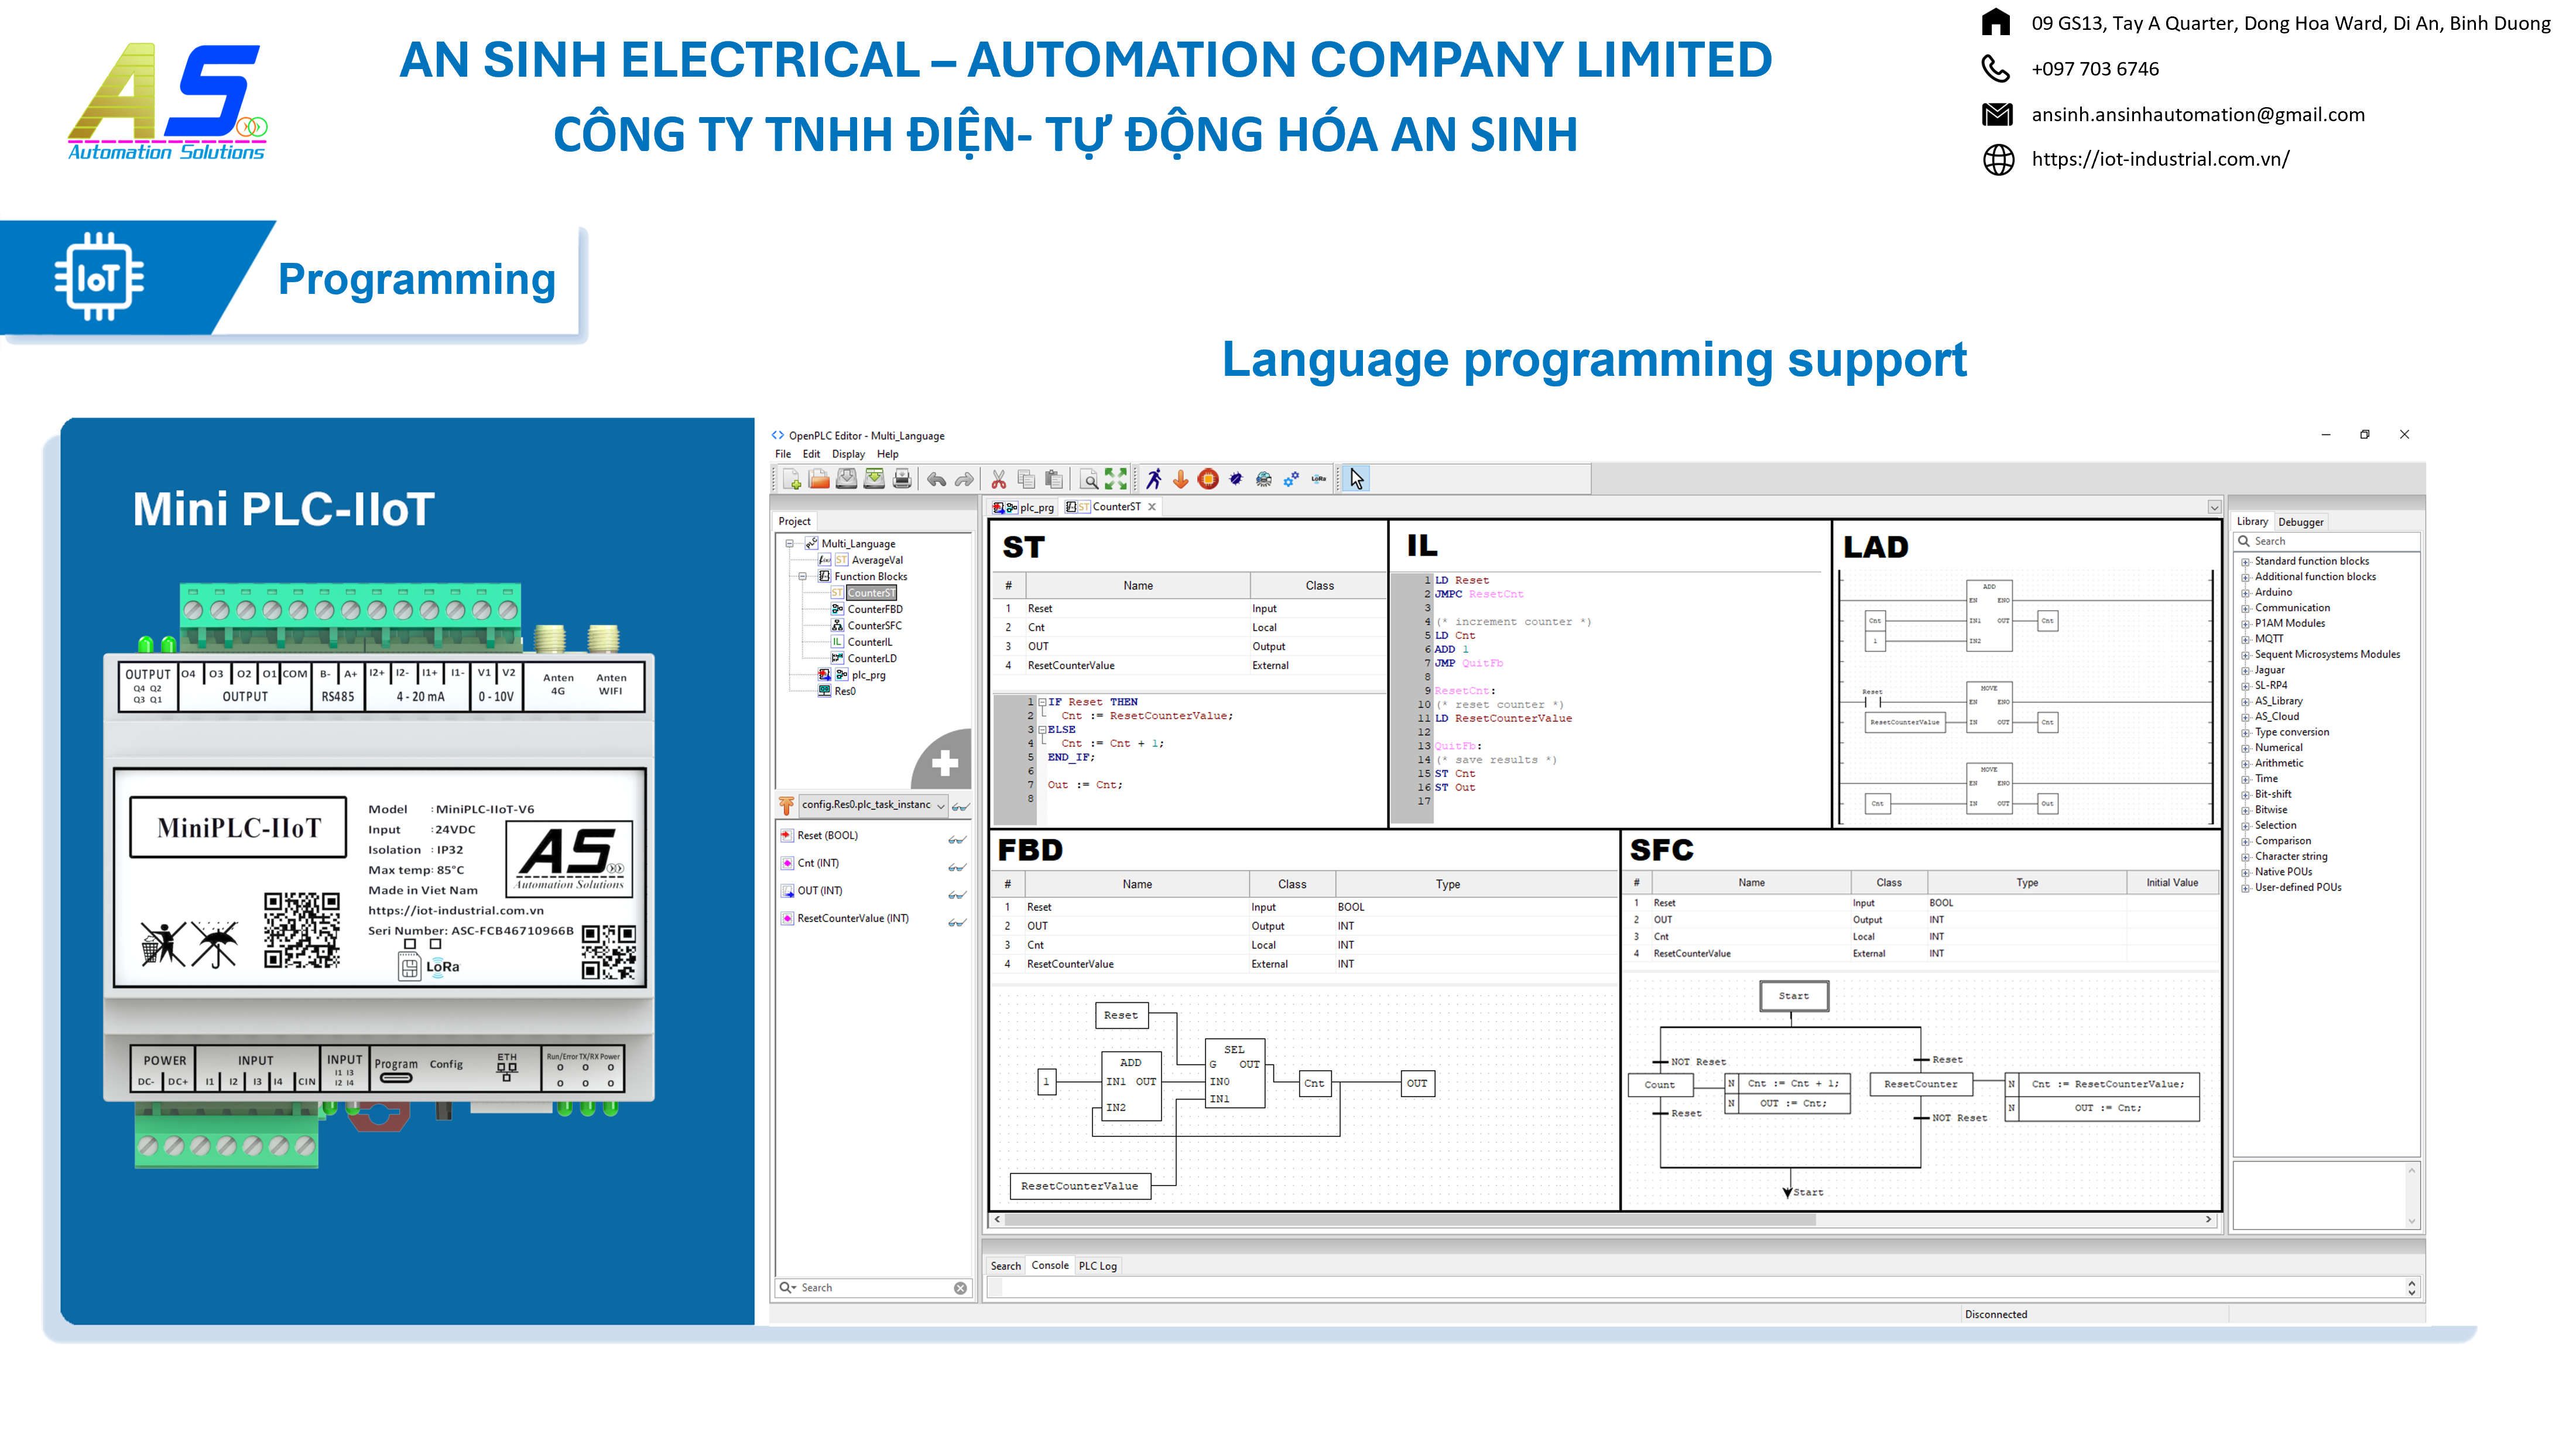This screenshot has height=1449, width=2576.
Task: Click the ansinh.ansinhautomation@gmail.com email address
Action: pos(2198,114)
